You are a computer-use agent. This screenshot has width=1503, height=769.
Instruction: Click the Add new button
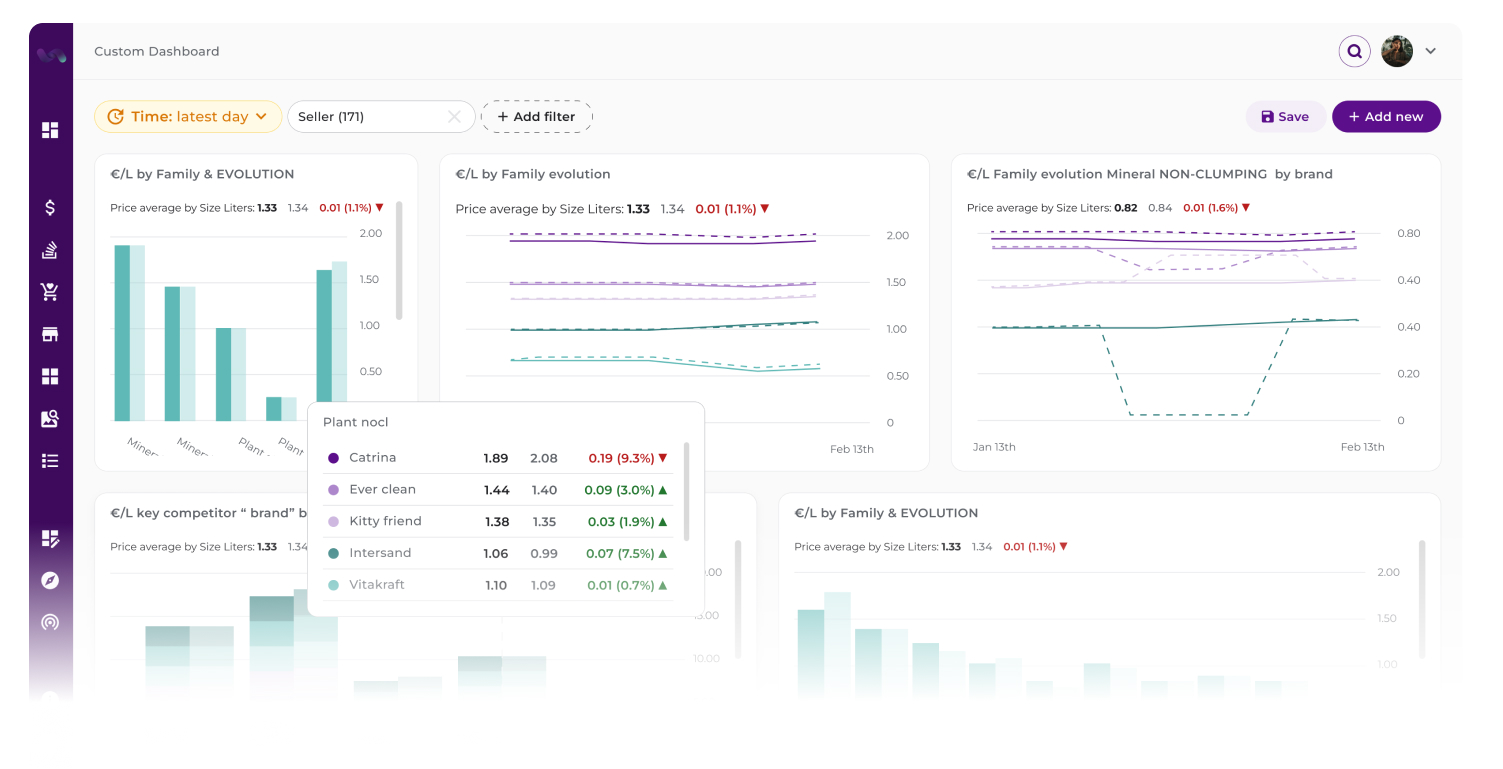(x=1386, y=116)
